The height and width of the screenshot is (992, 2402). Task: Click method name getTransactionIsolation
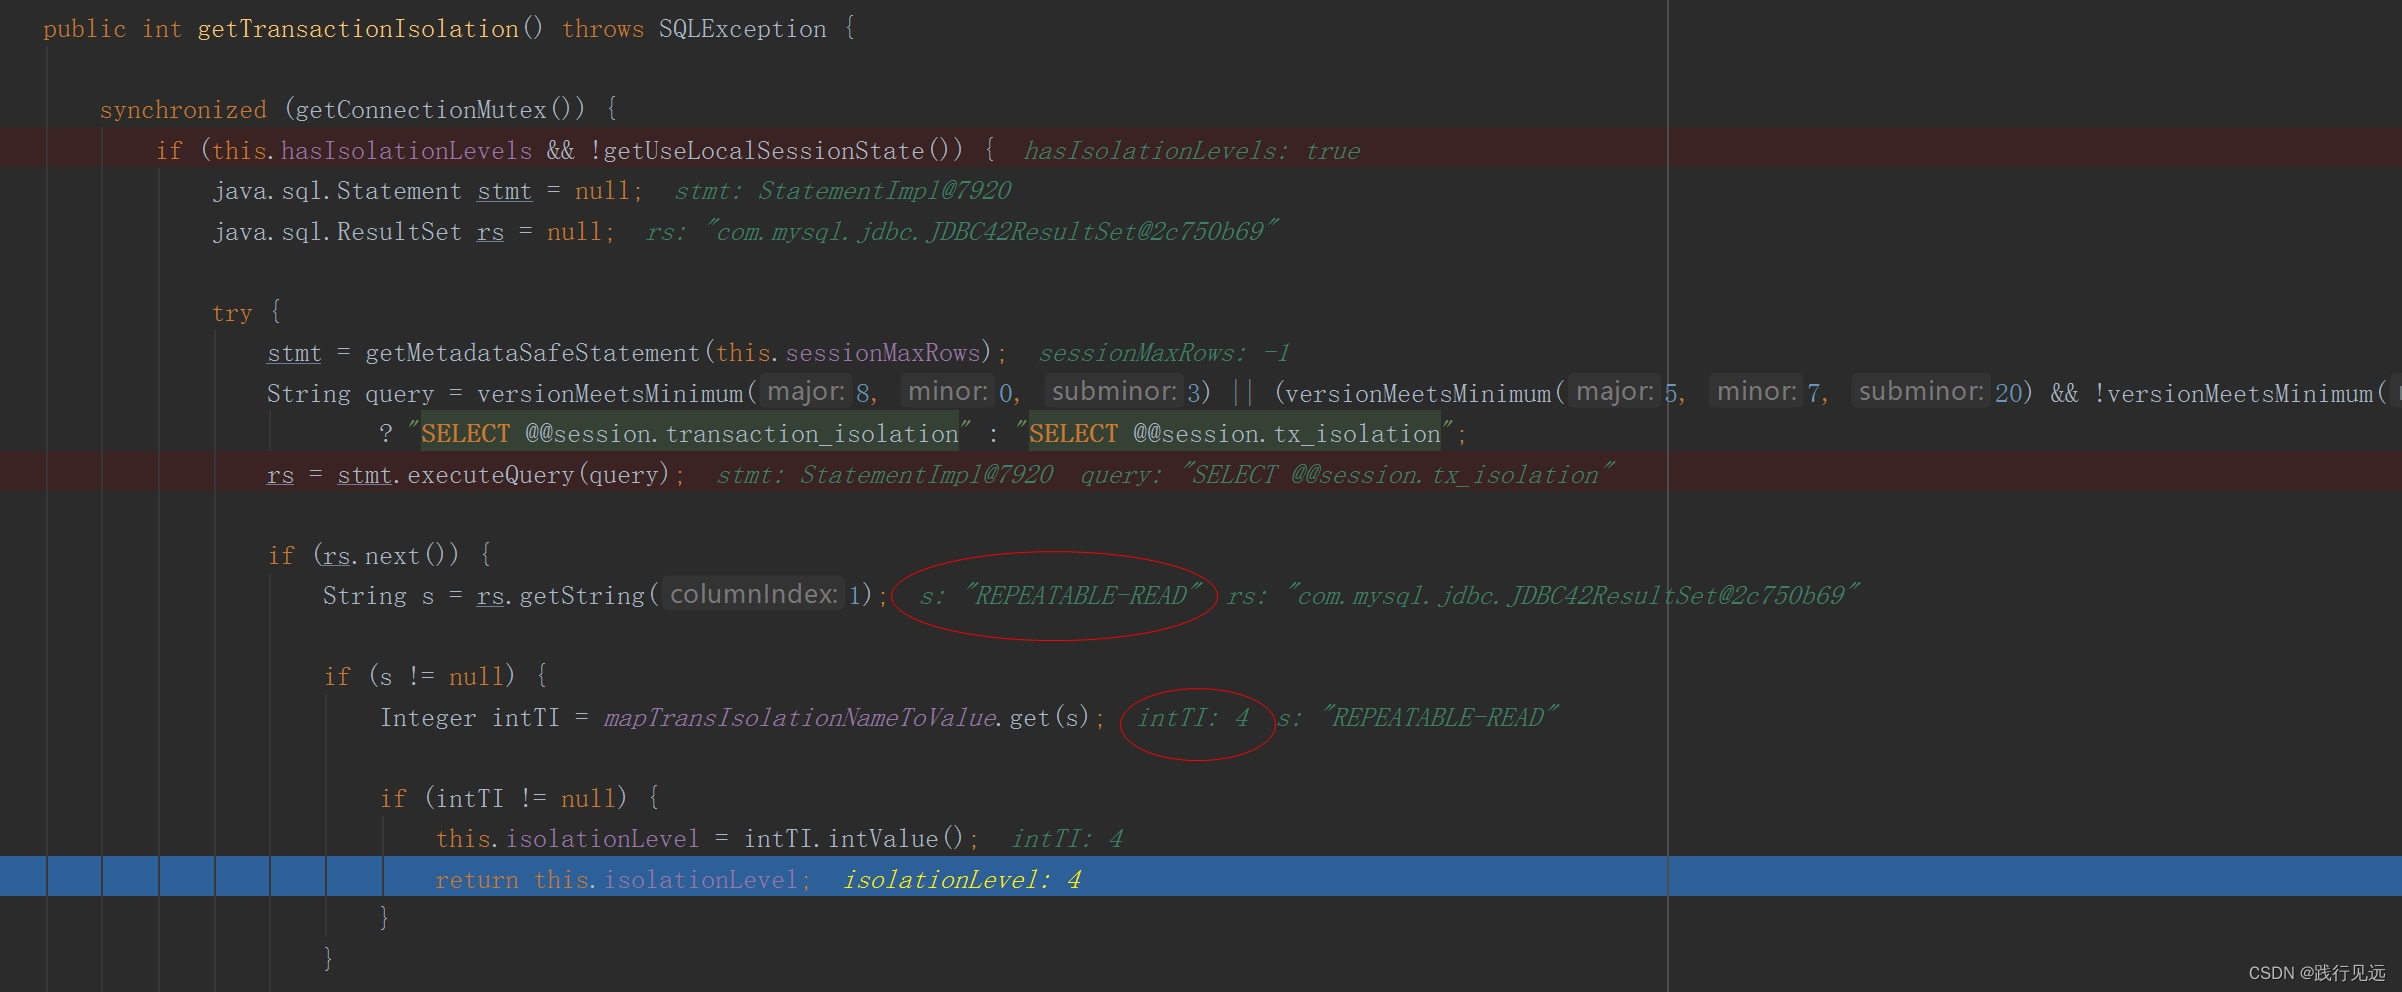point(357,29)
